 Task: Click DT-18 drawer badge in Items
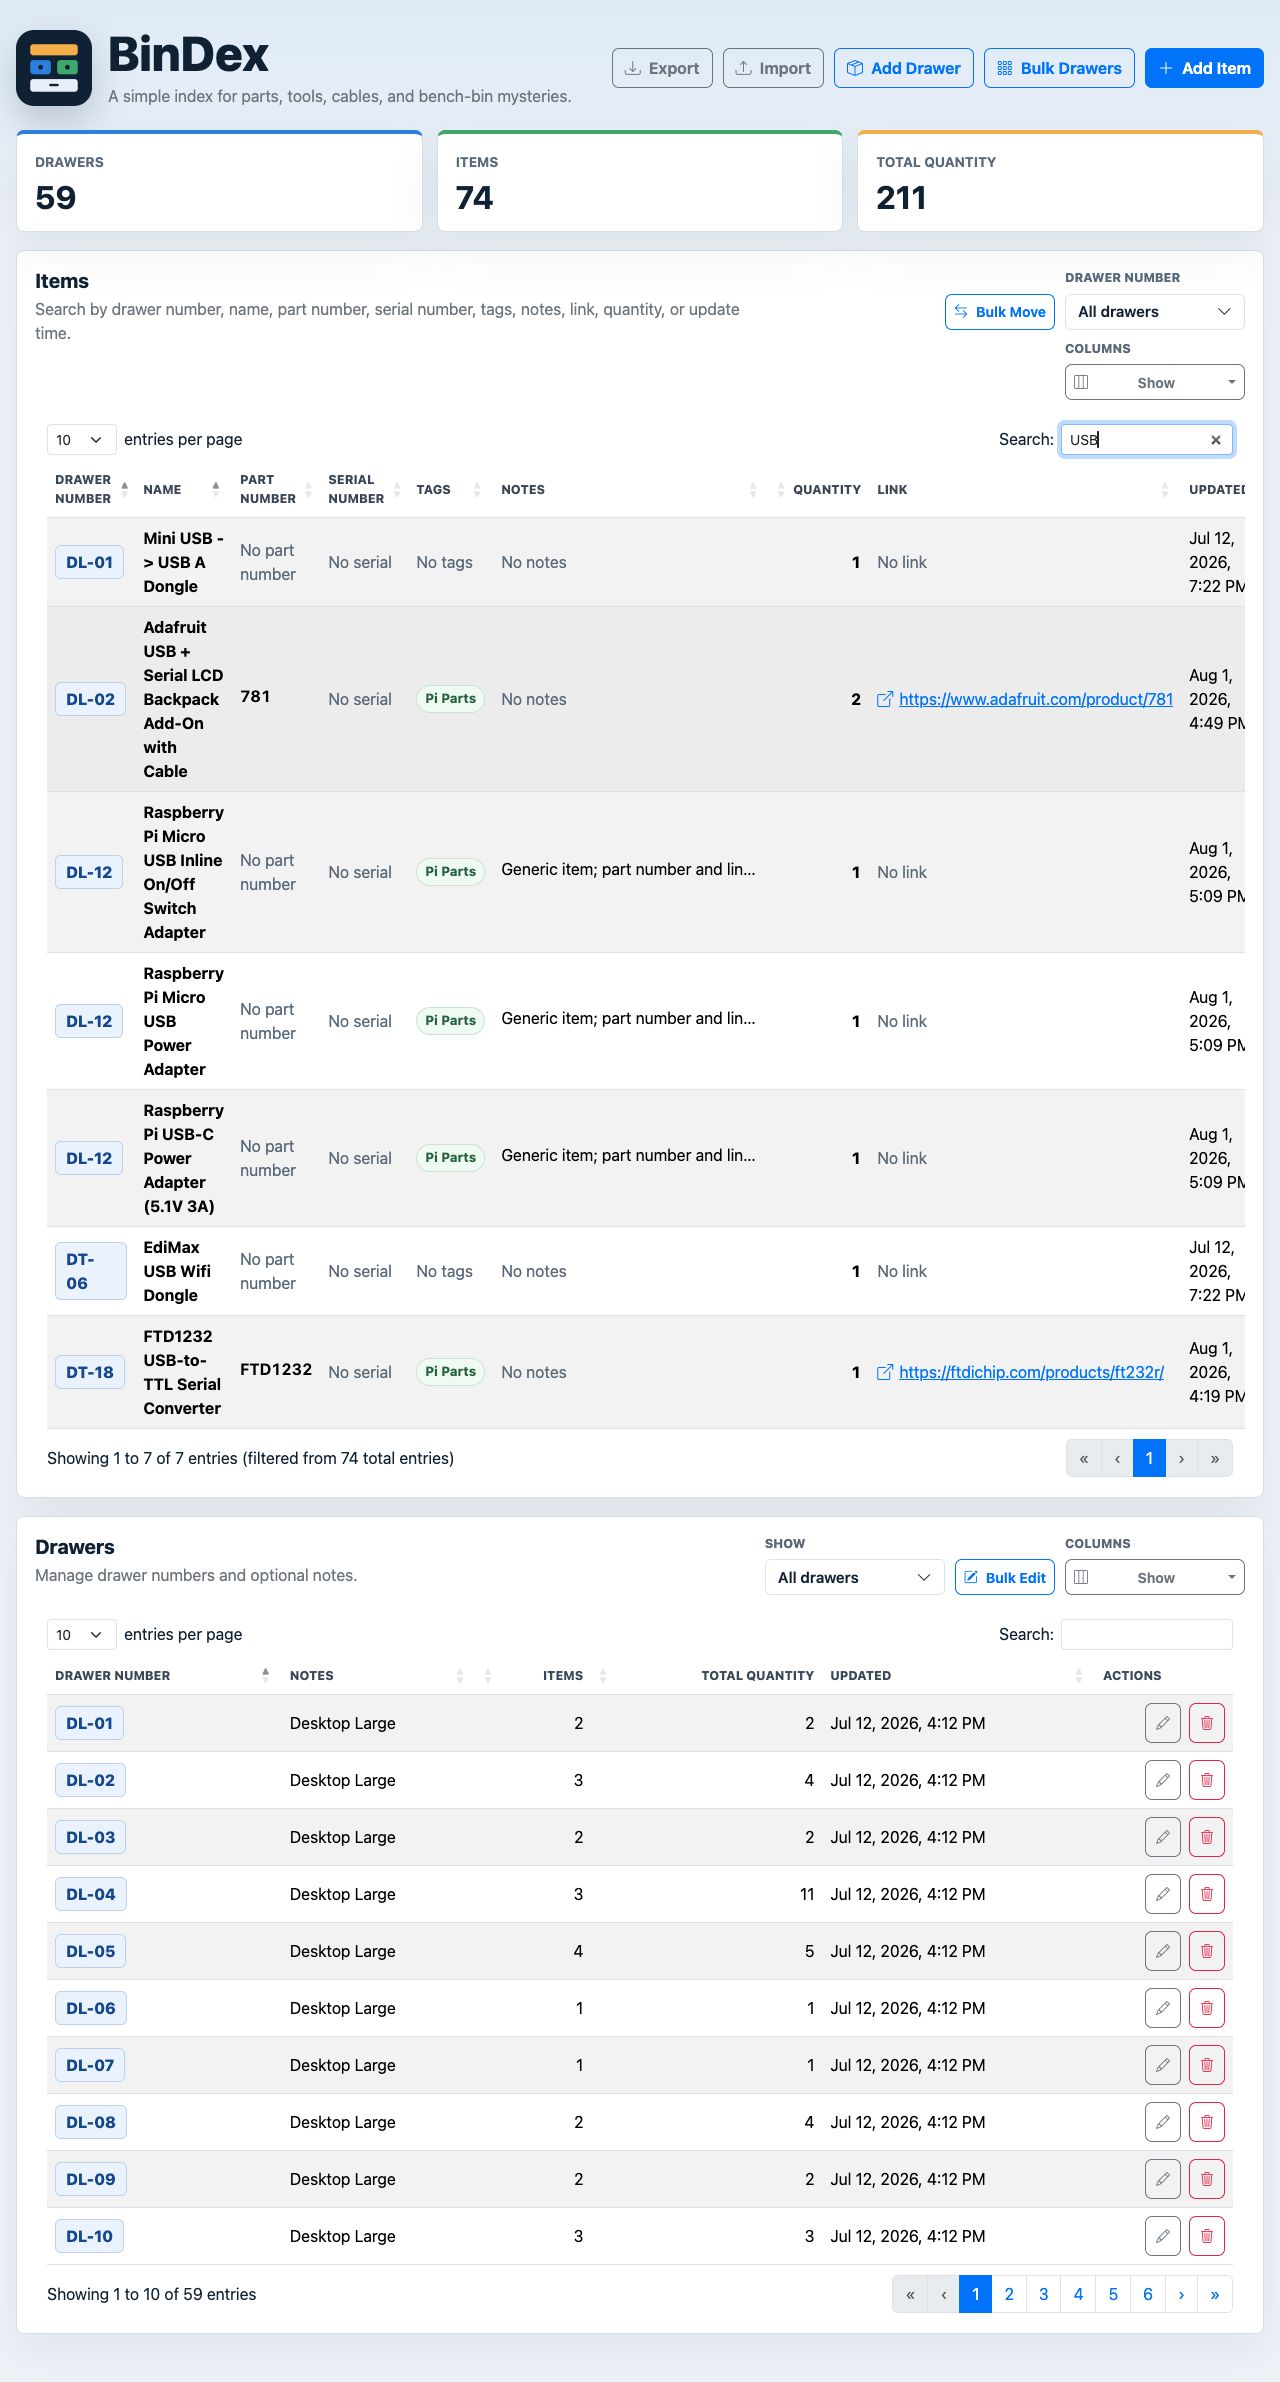(x=90, y=1372)
